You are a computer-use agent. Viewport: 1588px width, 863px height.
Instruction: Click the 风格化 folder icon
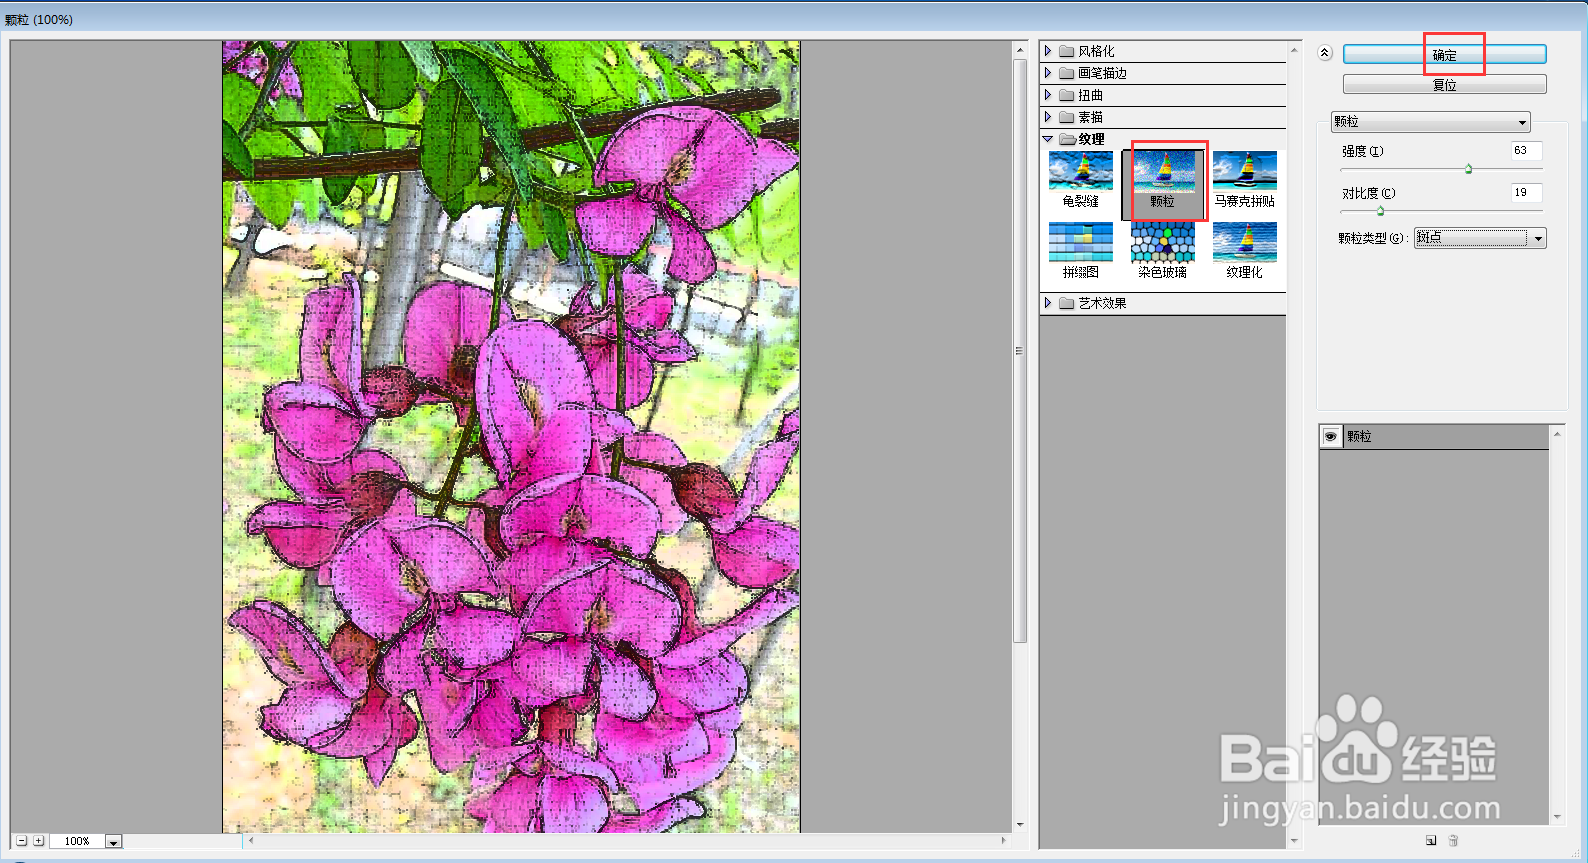(1067, 51)
